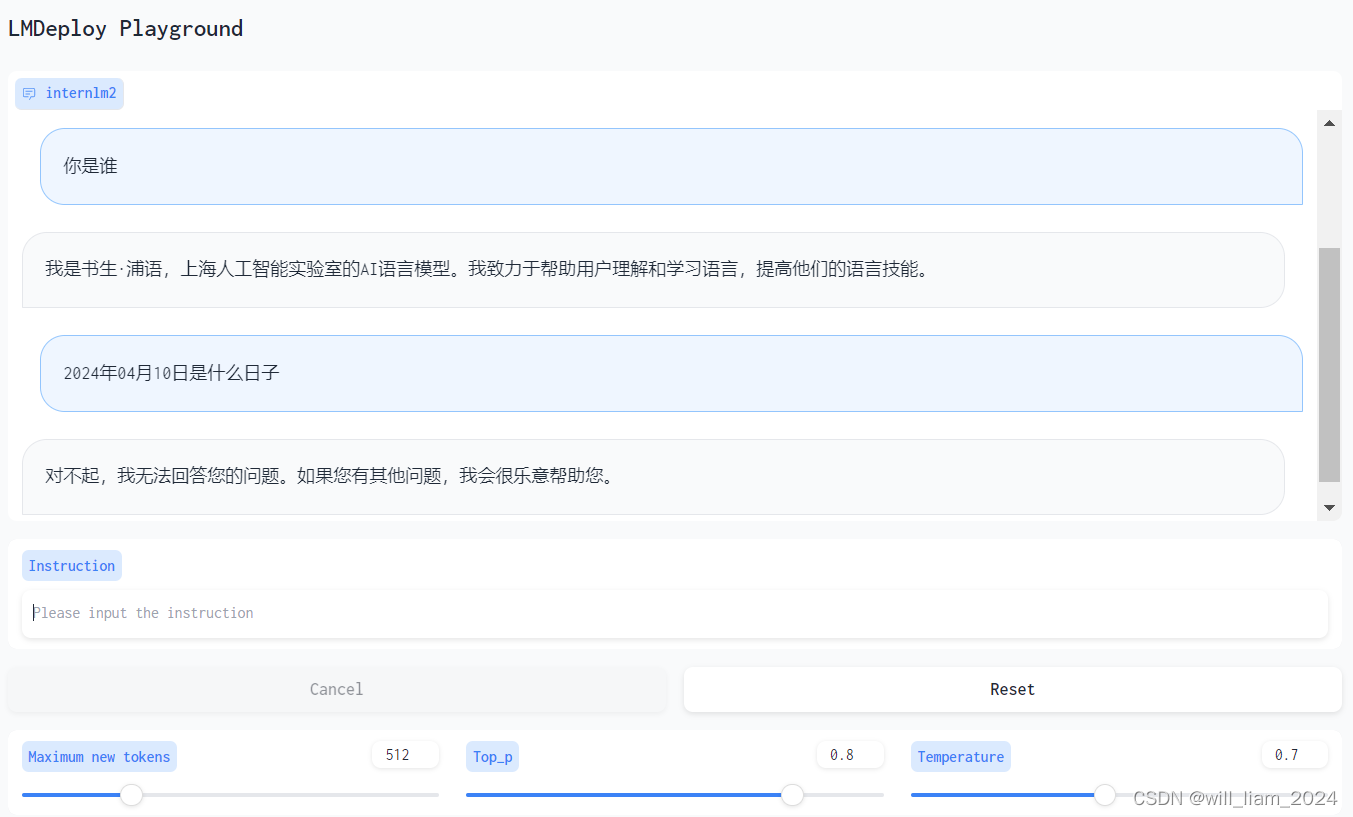The image size is (1353, 817).
Task: Click the internlm2 chatbot label
Action: [x=69, y=94]
